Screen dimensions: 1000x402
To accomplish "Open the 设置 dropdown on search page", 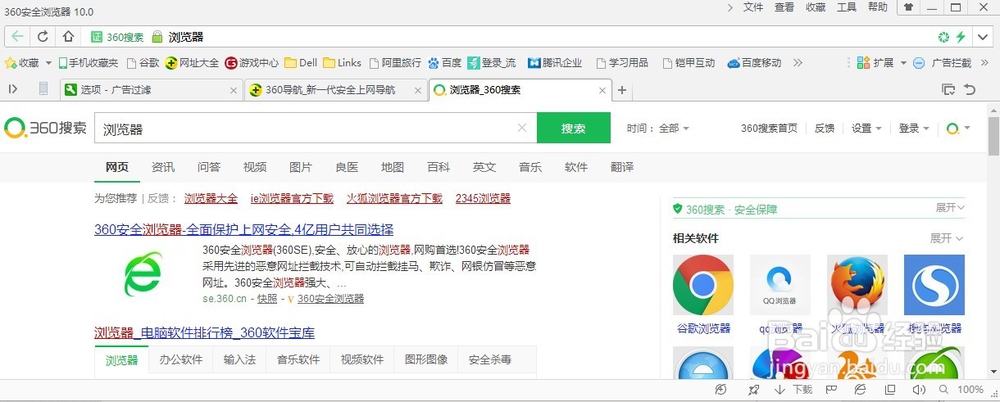I will point(866,128).
